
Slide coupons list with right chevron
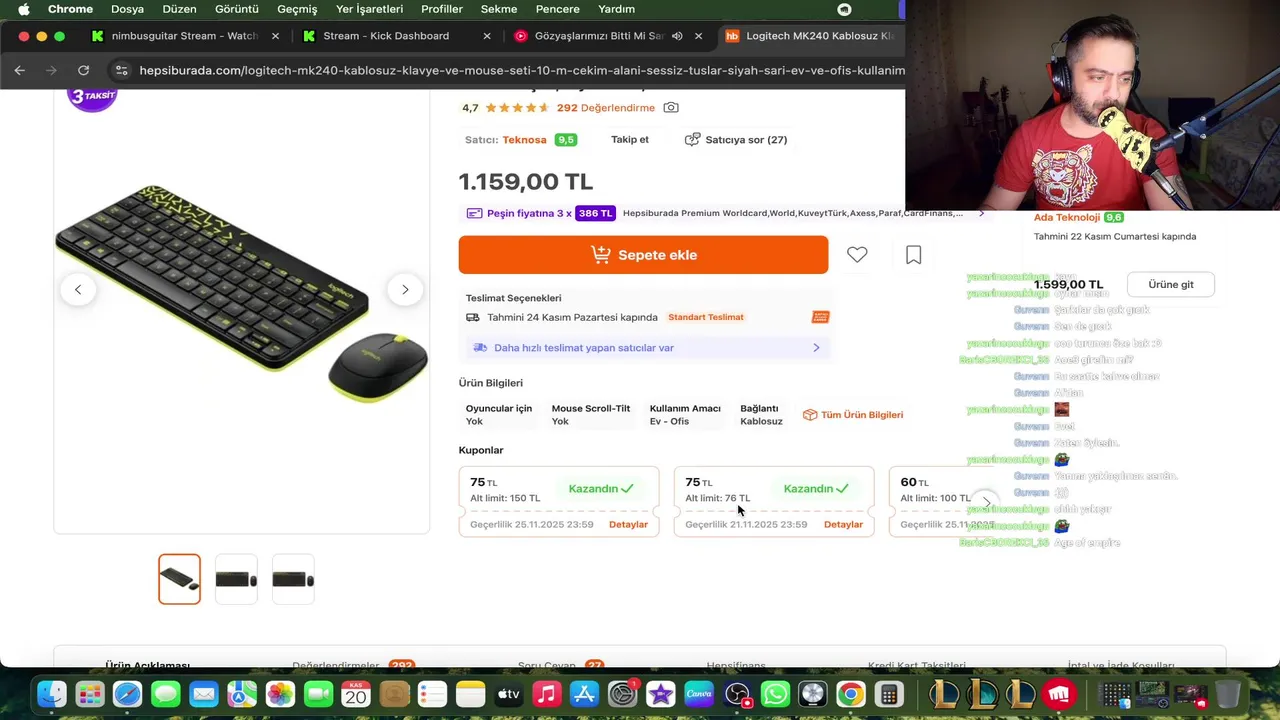[x=986, y=502]
